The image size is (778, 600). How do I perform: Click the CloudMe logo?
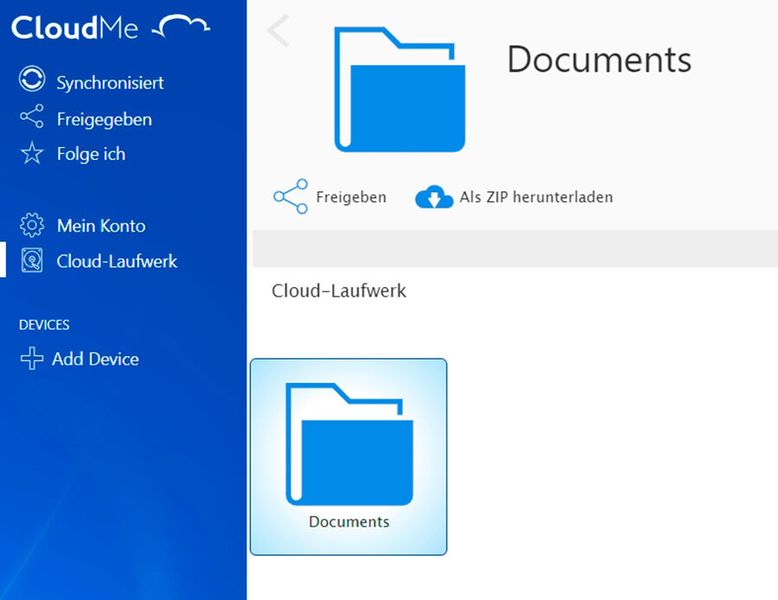(x=110, y=27)
